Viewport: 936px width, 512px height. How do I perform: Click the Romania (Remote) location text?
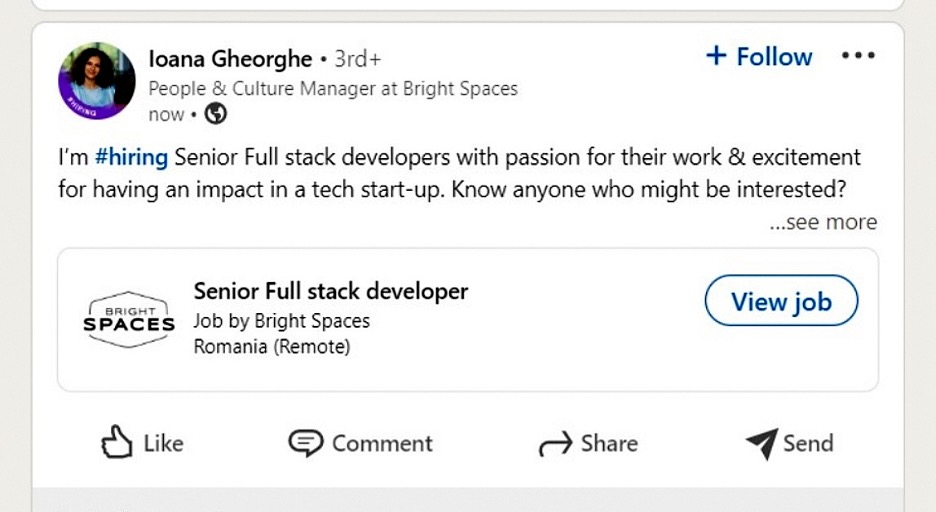pos(272,347)
